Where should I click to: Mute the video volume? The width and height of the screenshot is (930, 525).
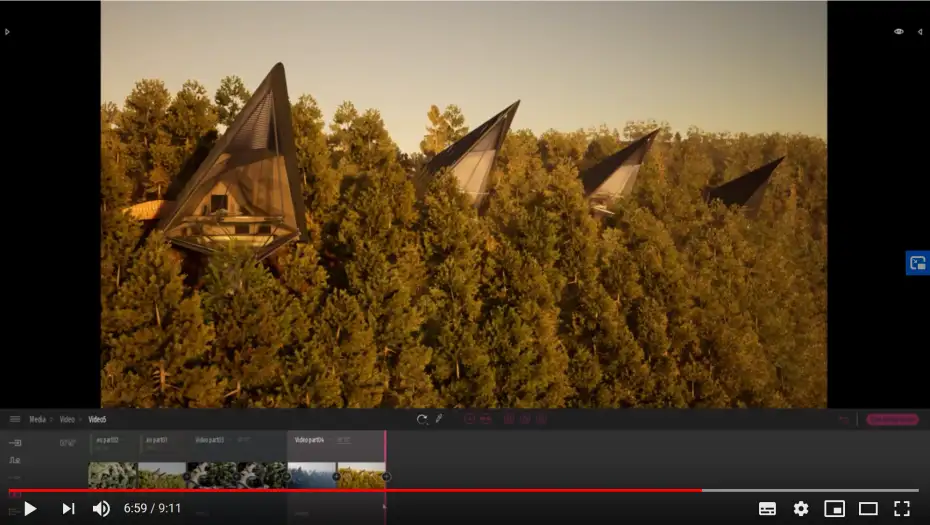[x=101, y=508]
